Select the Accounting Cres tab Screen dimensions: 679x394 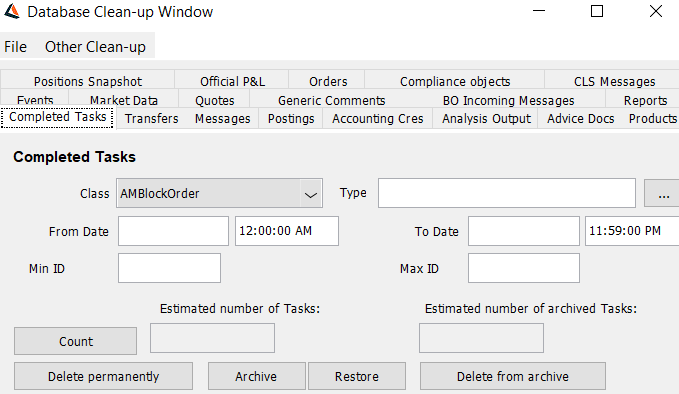point(378,119)
